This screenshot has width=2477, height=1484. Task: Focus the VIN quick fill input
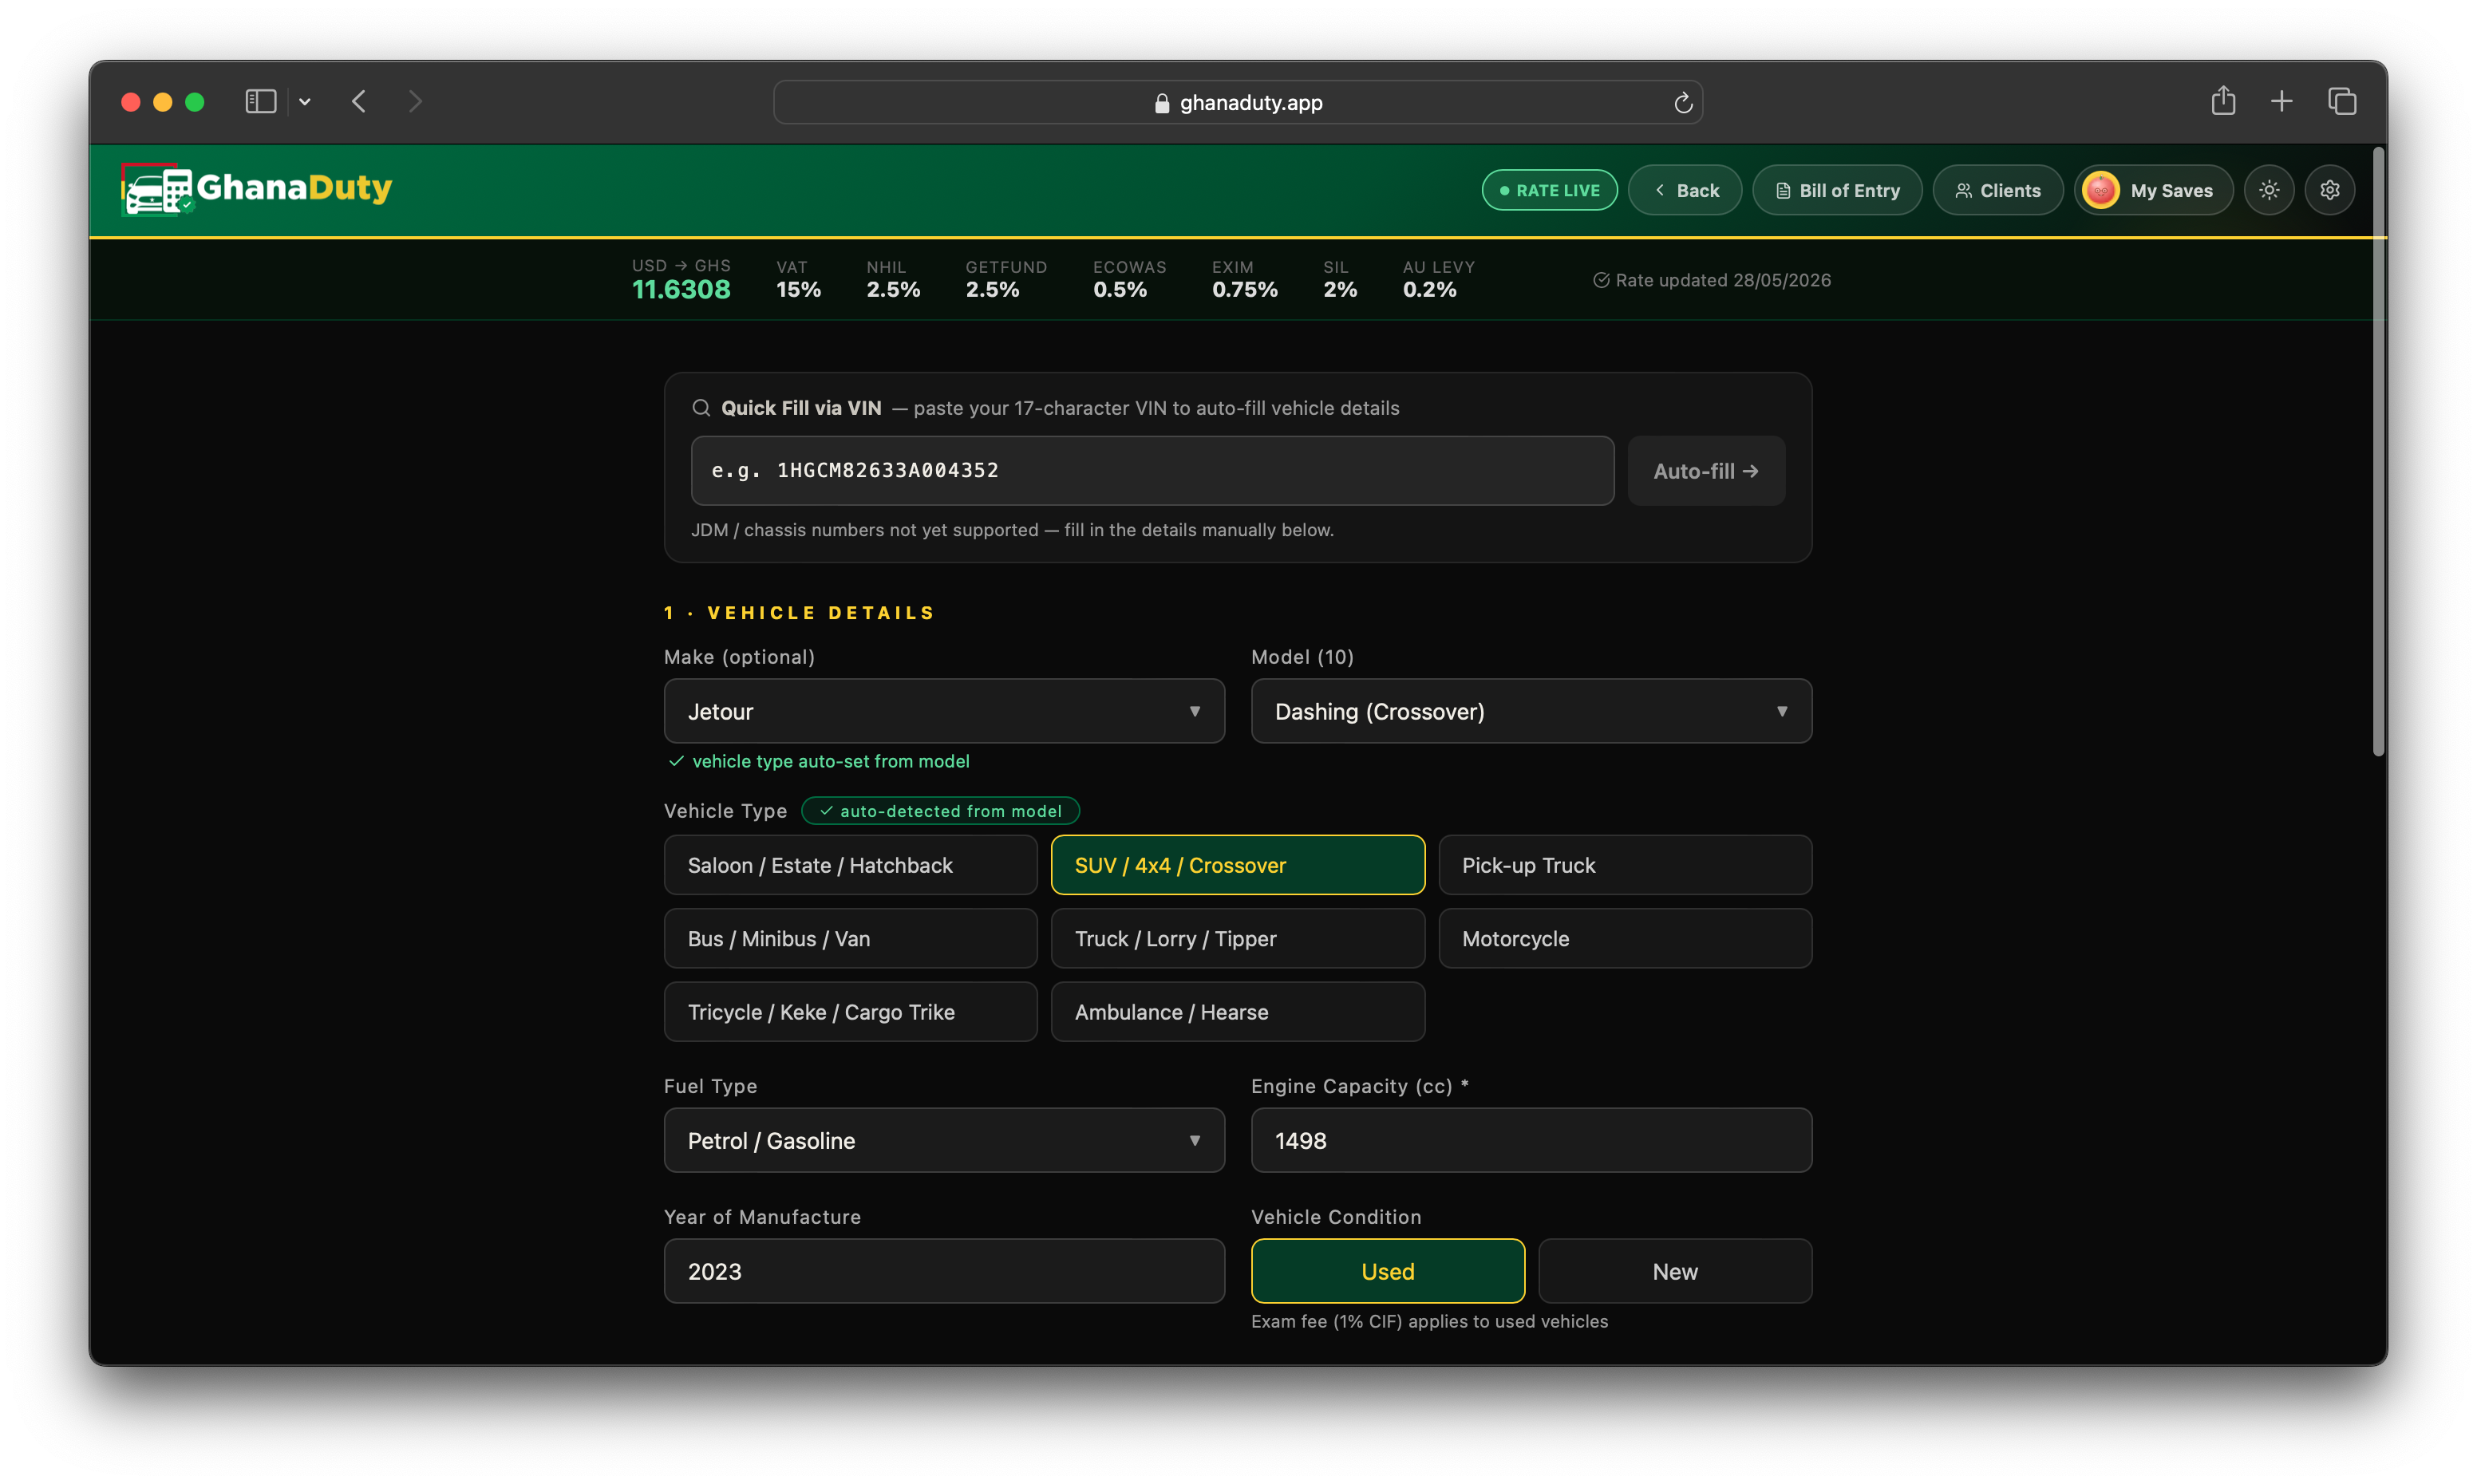pos(1152,471)
